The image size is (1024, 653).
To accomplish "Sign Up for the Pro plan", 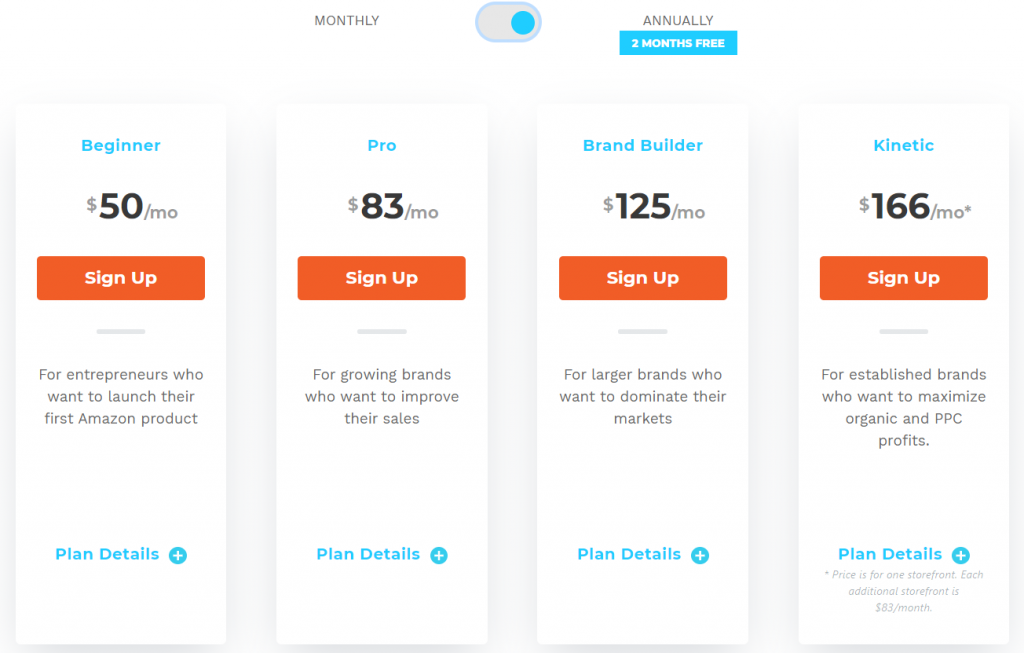I will (x=381, y=278).
